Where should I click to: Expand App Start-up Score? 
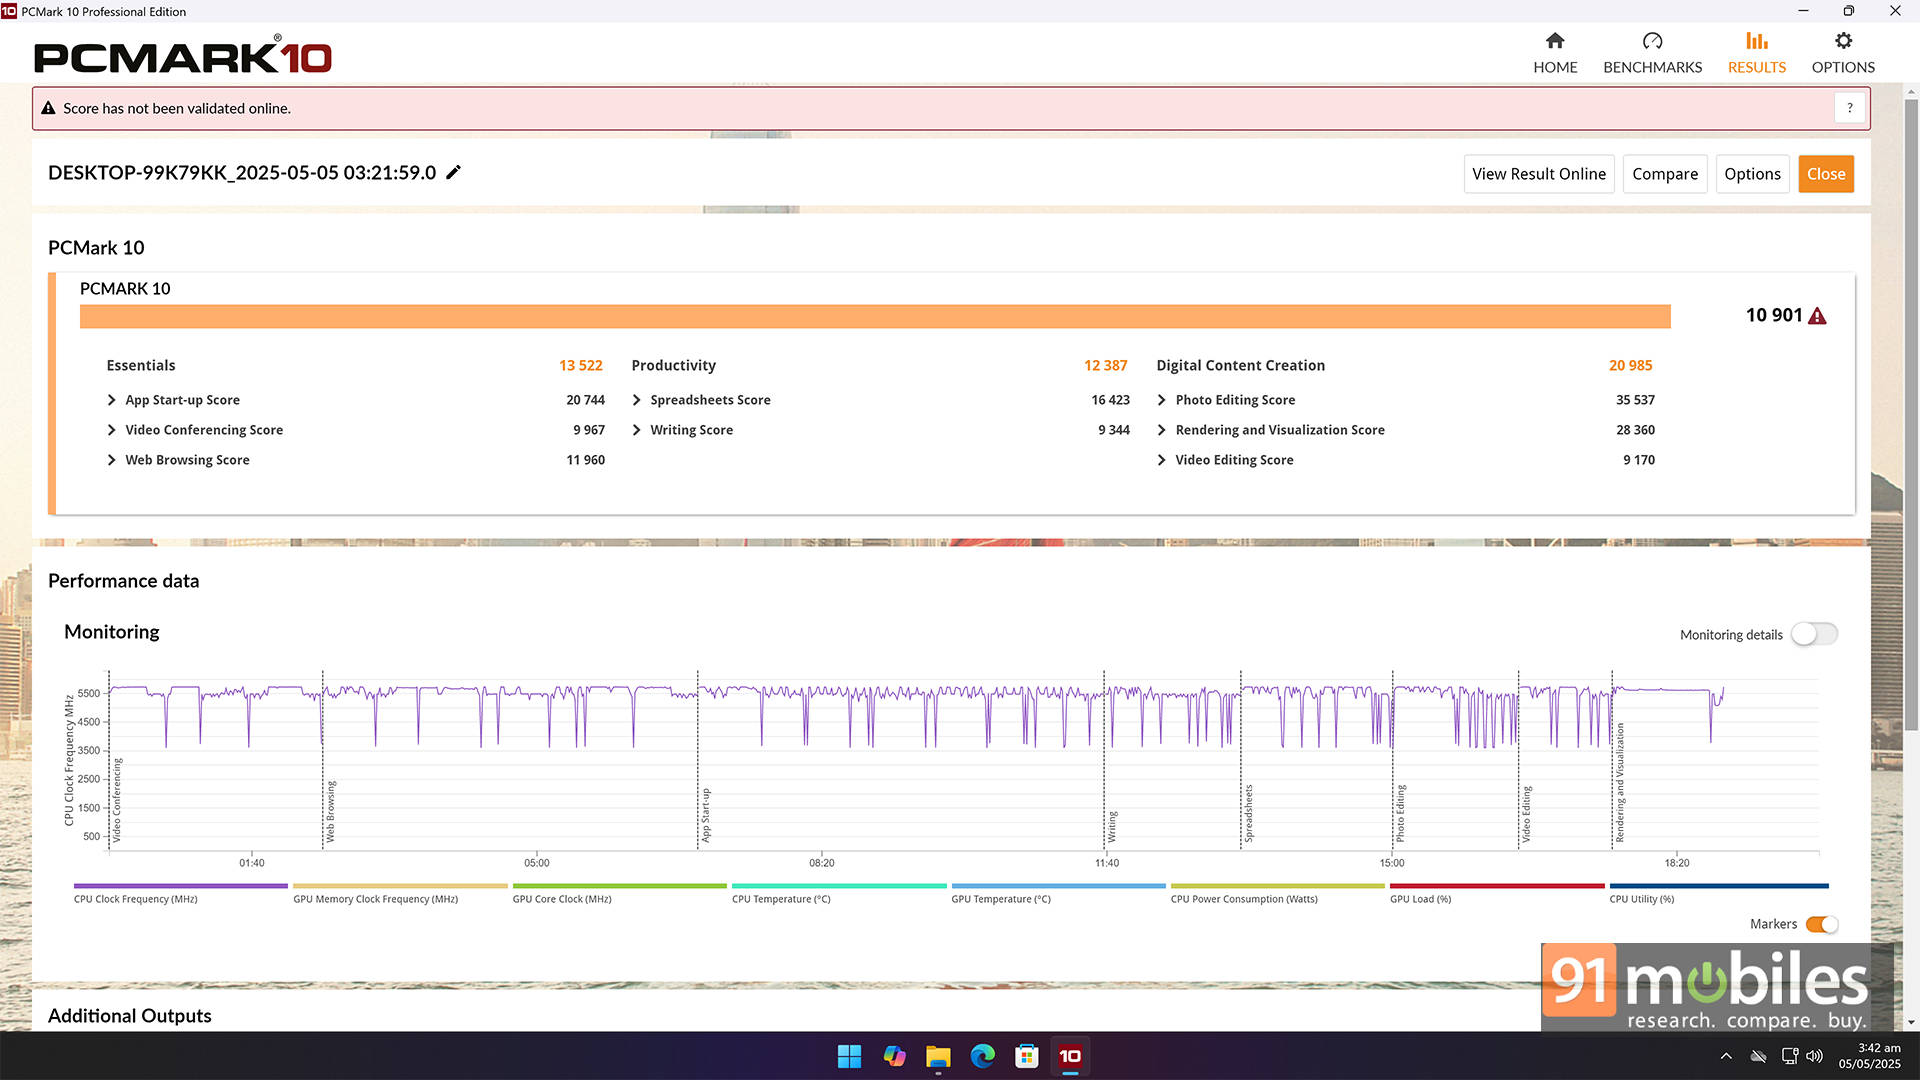point(111,400)
